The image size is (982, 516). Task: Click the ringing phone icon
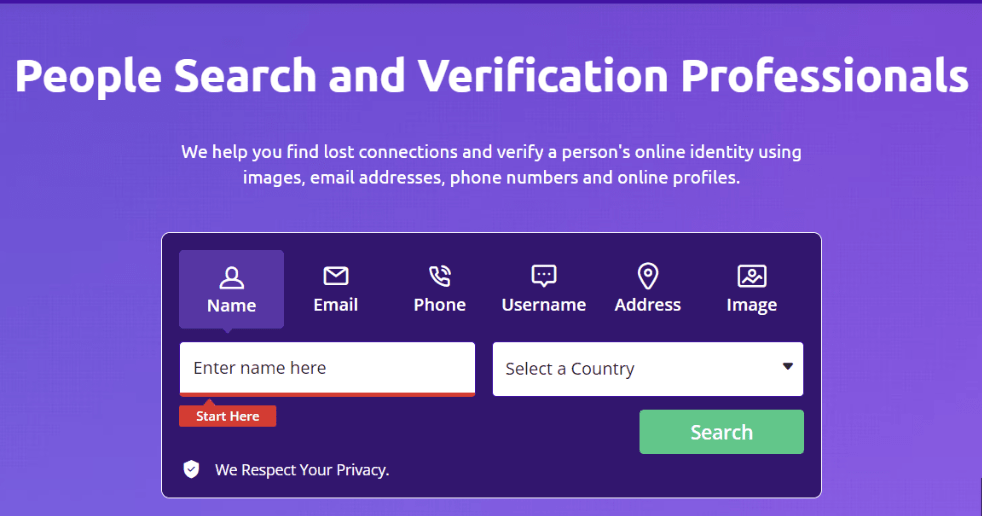440,276
